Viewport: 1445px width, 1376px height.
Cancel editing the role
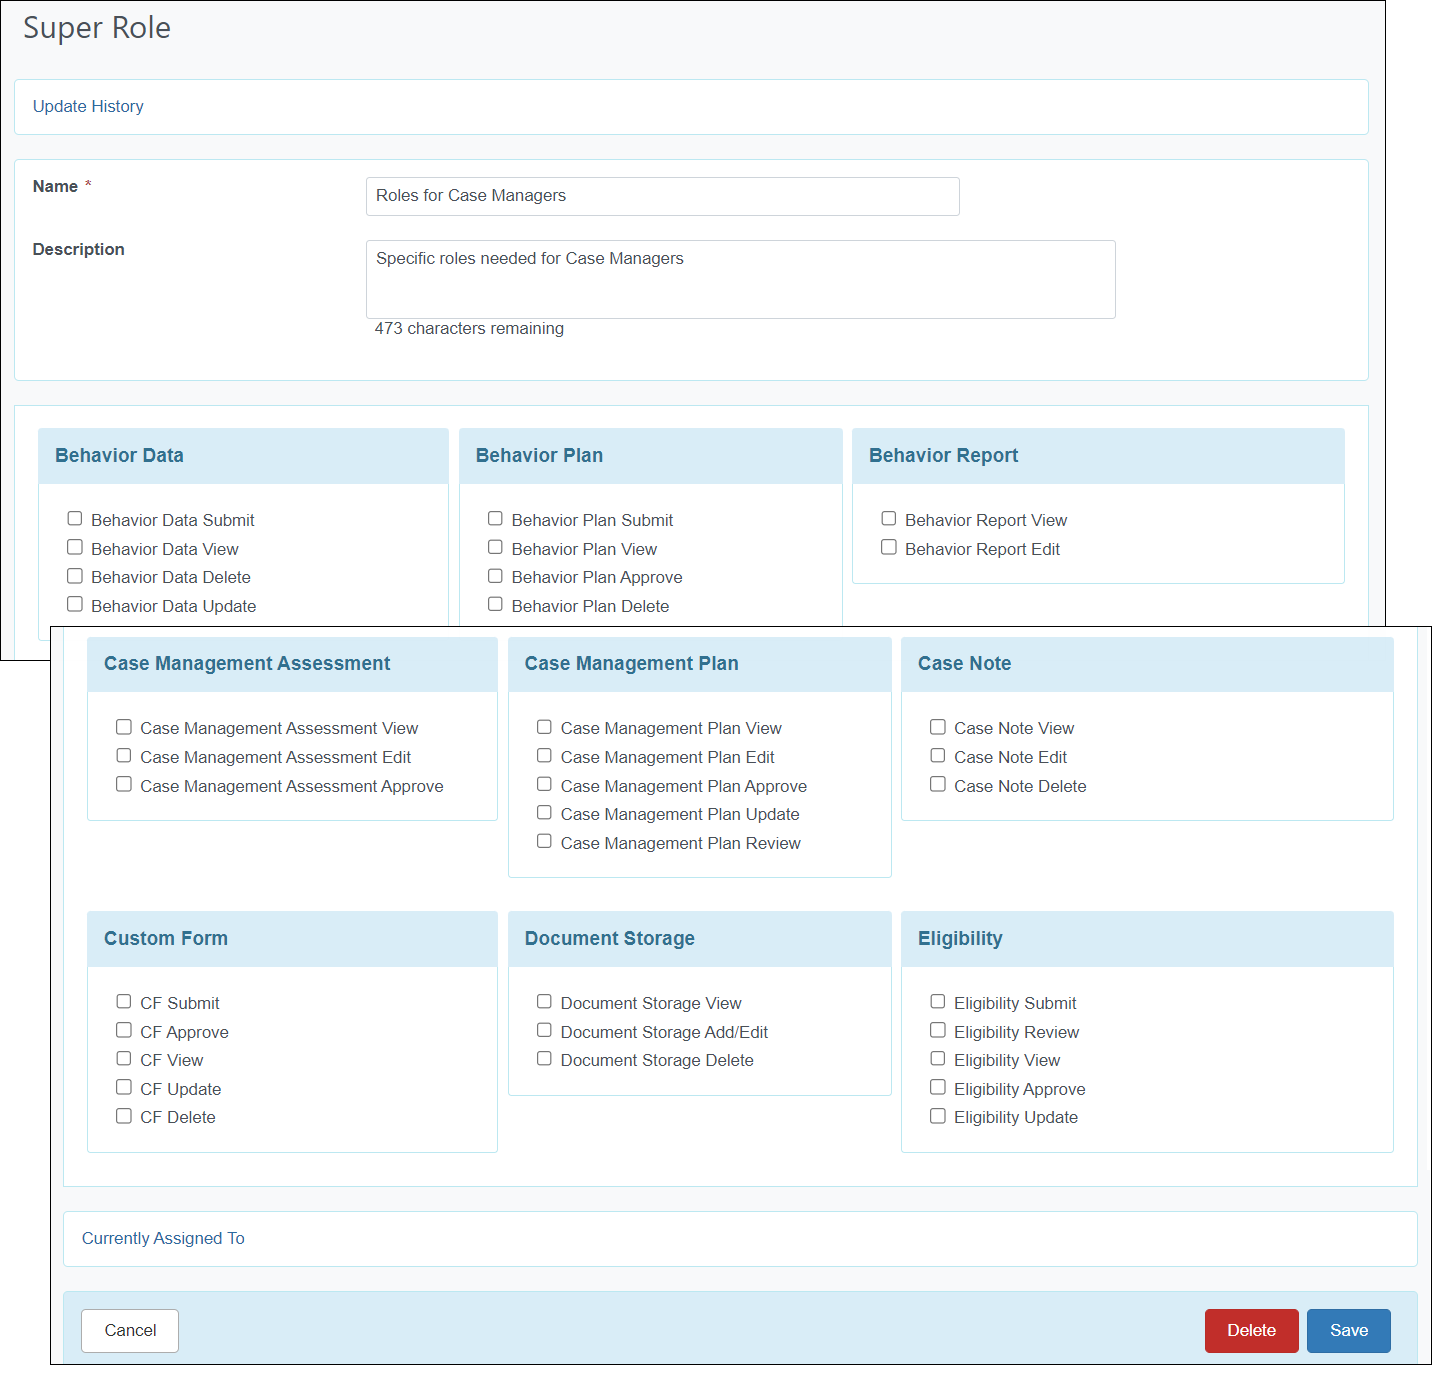129,1330
